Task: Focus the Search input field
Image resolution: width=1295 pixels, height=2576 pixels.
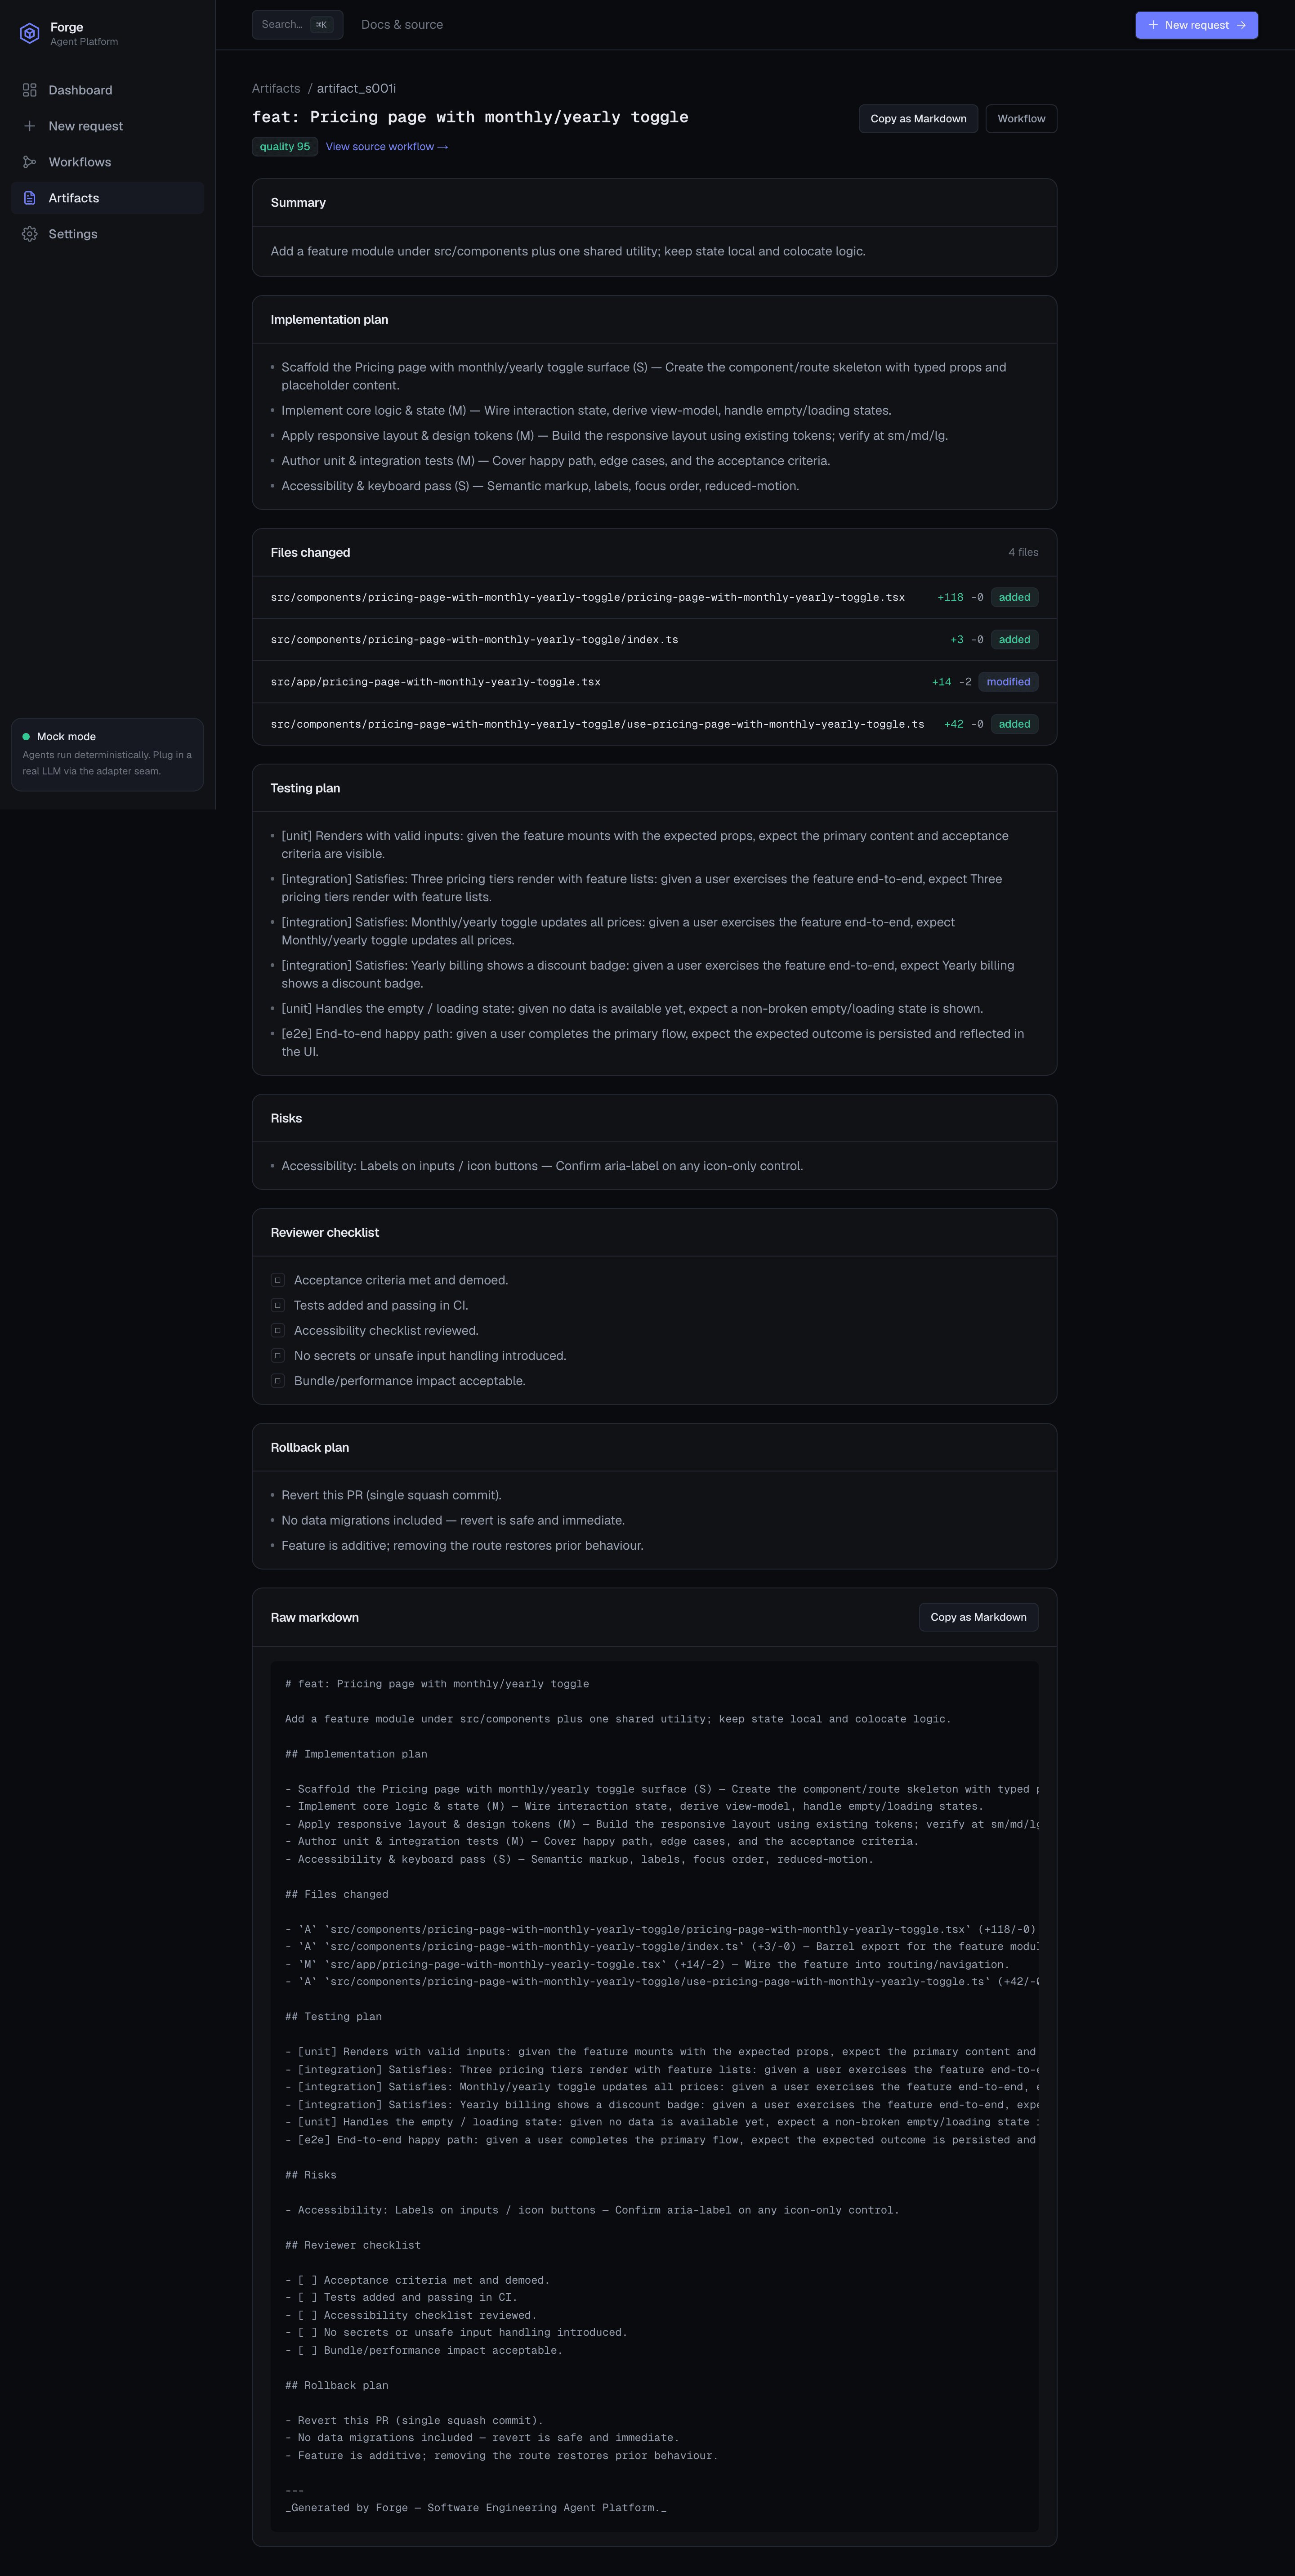Action: [297, 25]
